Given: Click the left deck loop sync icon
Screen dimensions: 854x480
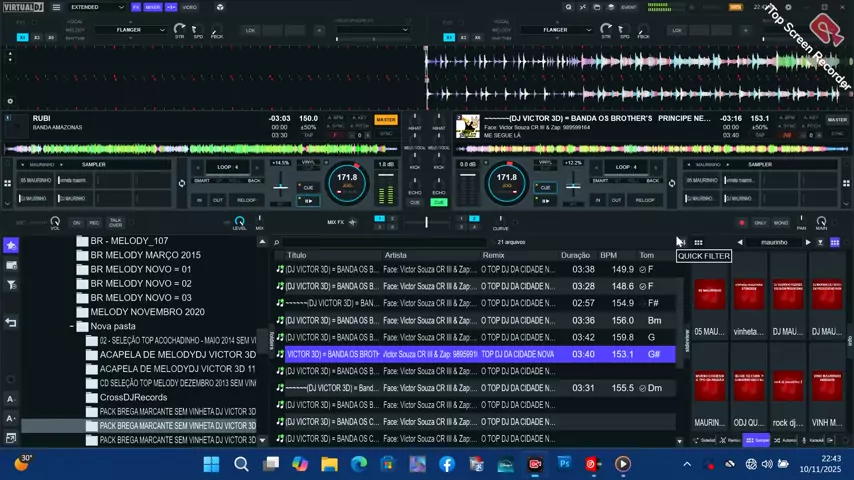Looking at the screenshot, I should (182, 184).
